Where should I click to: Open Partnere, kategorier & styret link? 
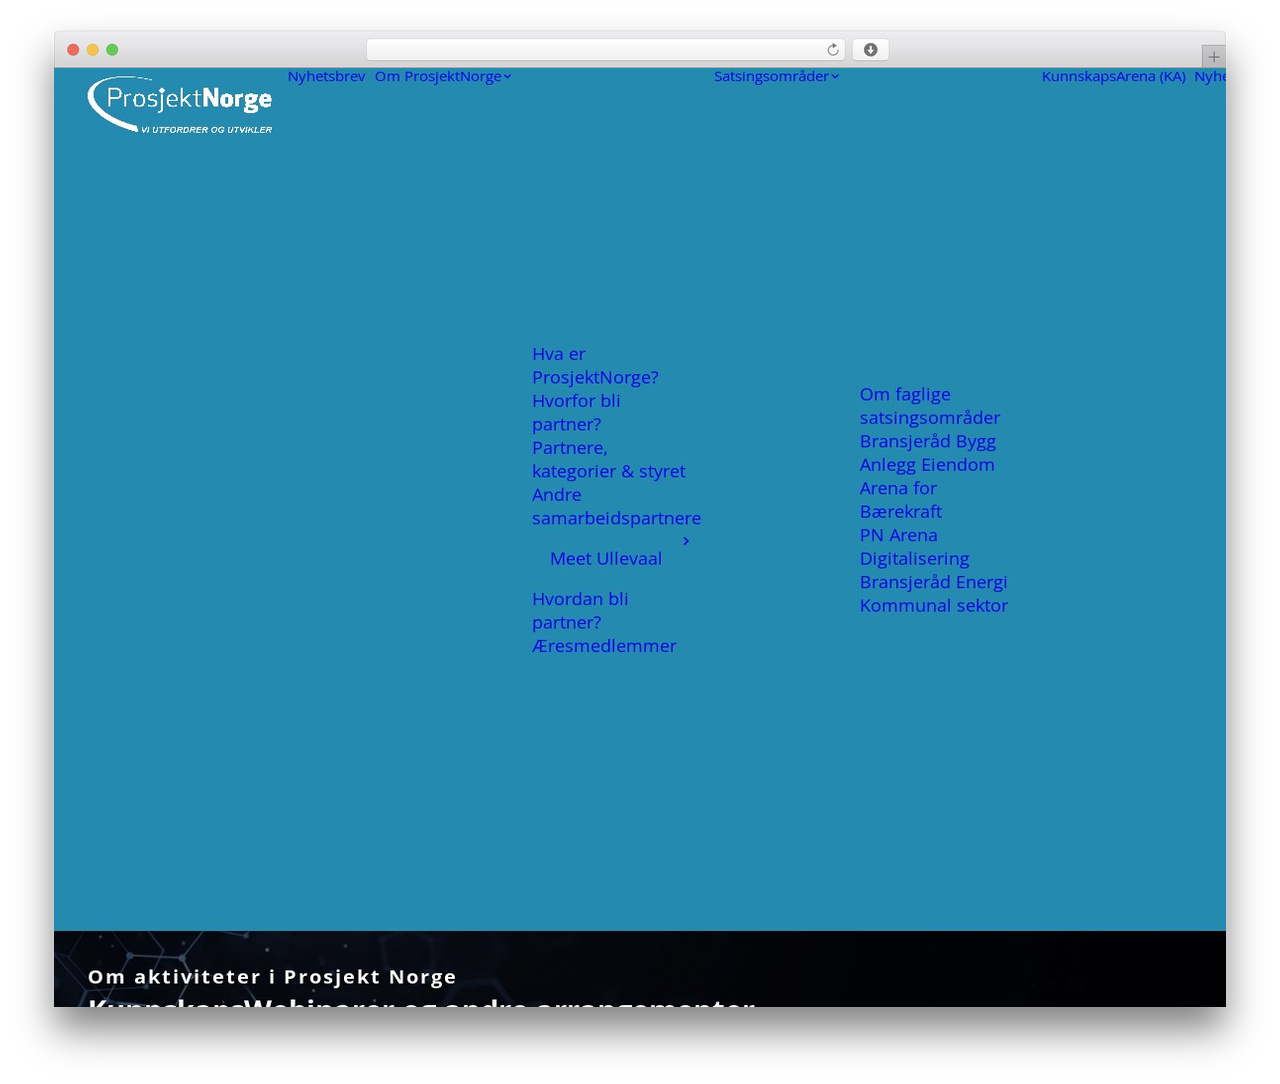[608, 459]
